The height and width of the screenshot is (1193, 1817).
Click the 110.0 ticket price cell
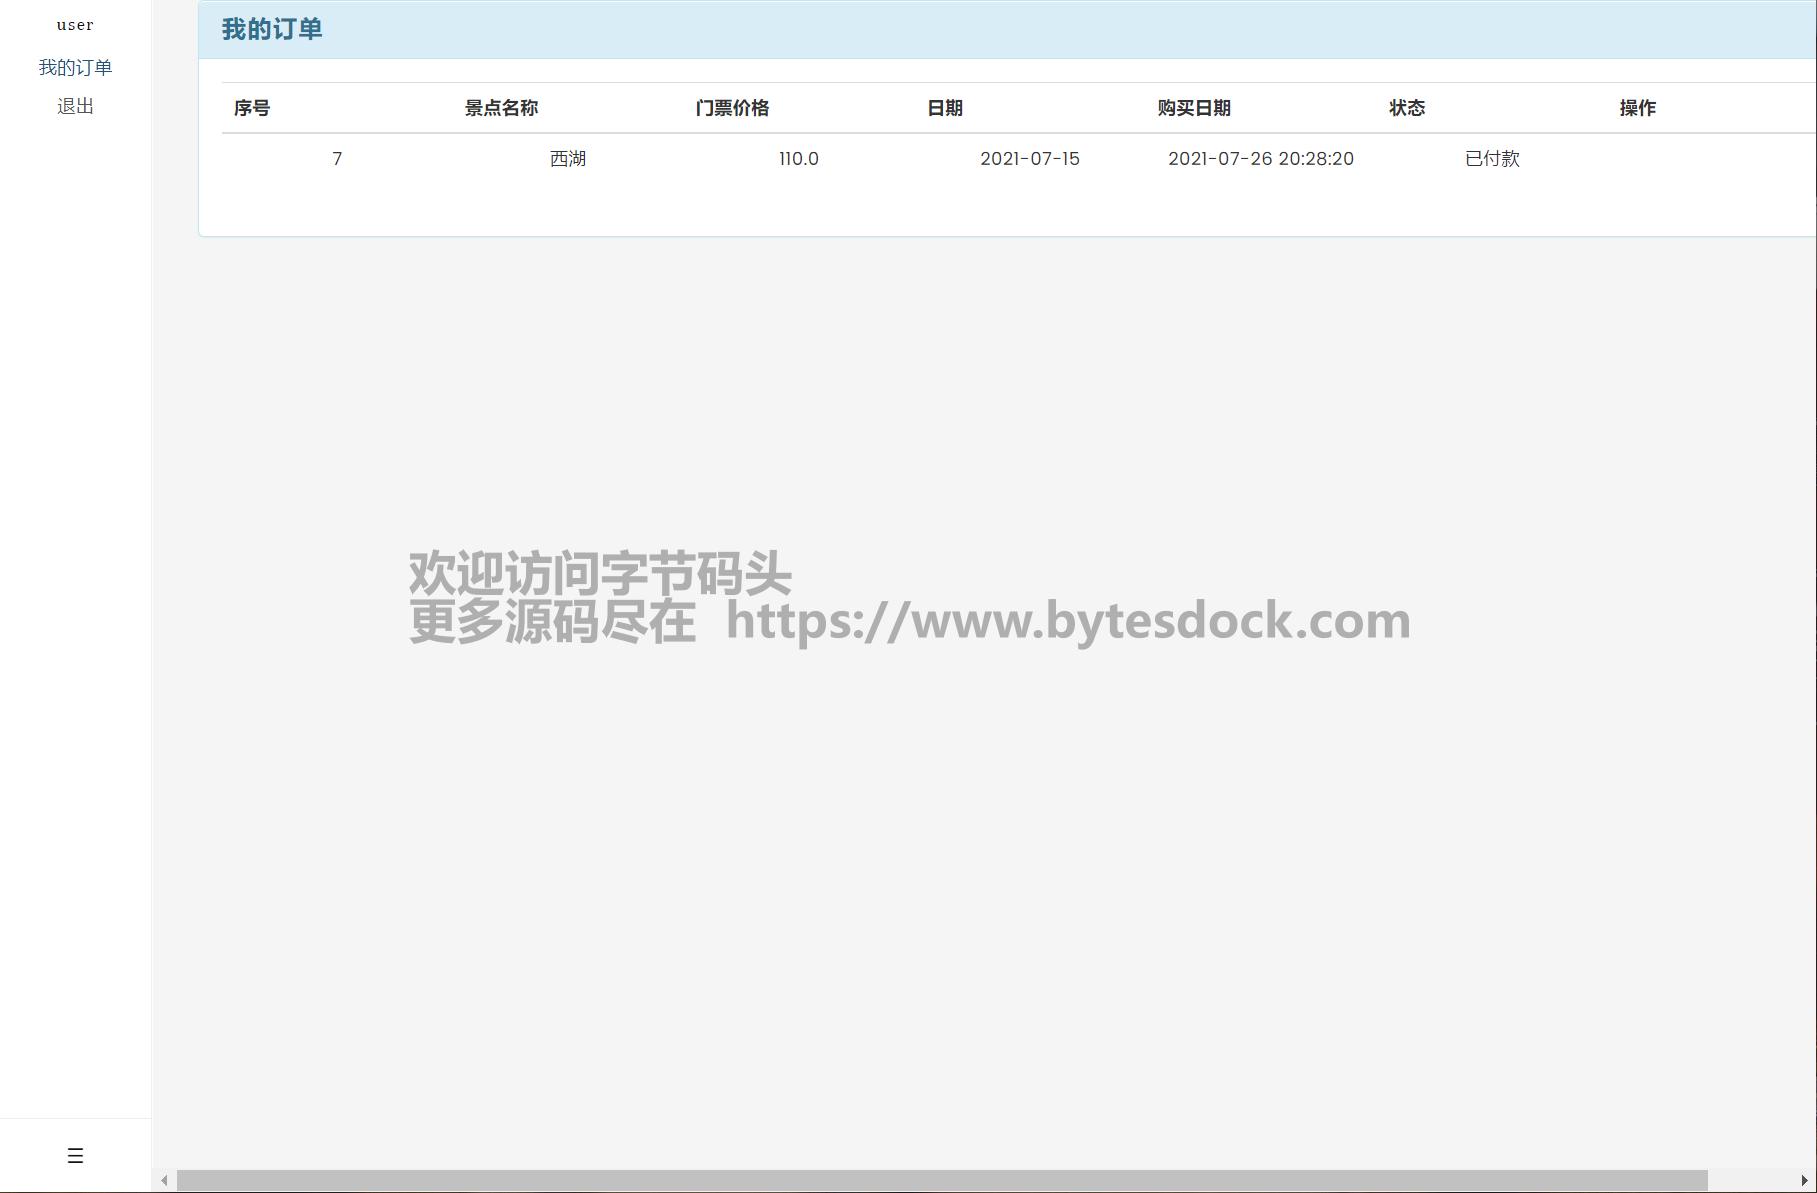coord(799,159)
